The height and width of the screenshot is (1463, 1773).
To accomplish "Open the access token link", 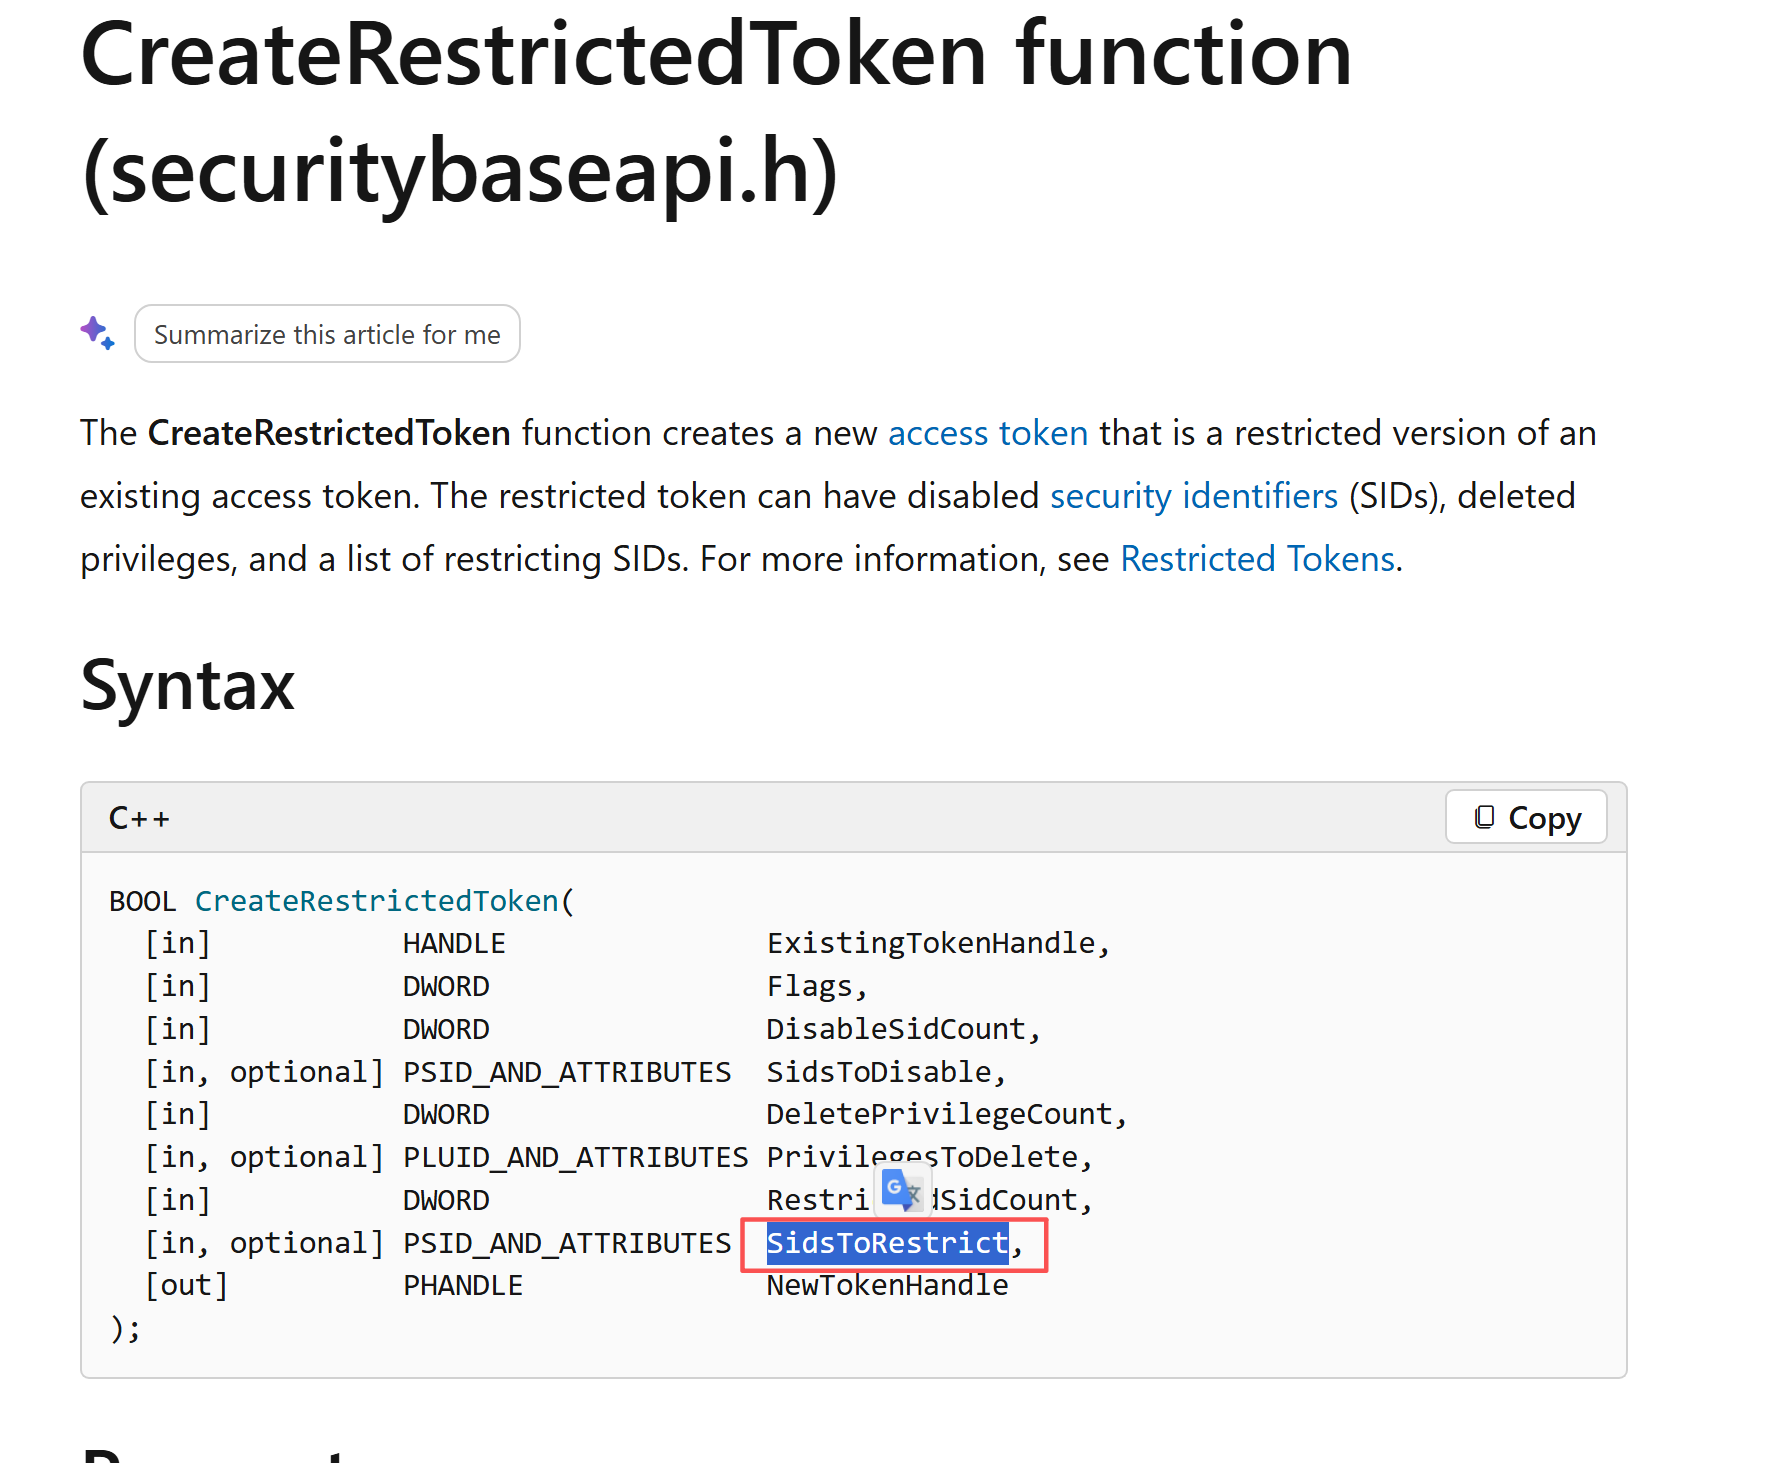I will pos(988,433).
